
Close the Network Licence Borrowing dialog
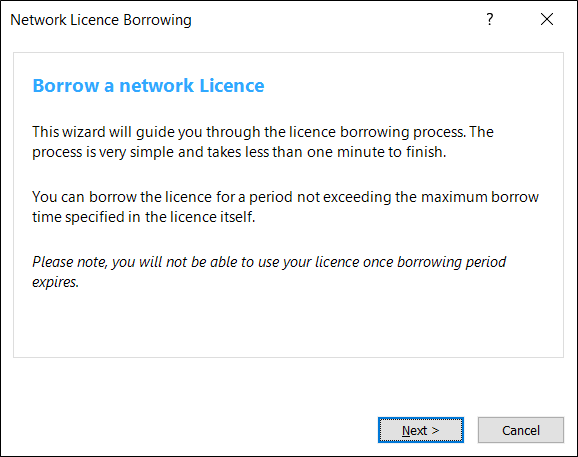coord(547,19)
